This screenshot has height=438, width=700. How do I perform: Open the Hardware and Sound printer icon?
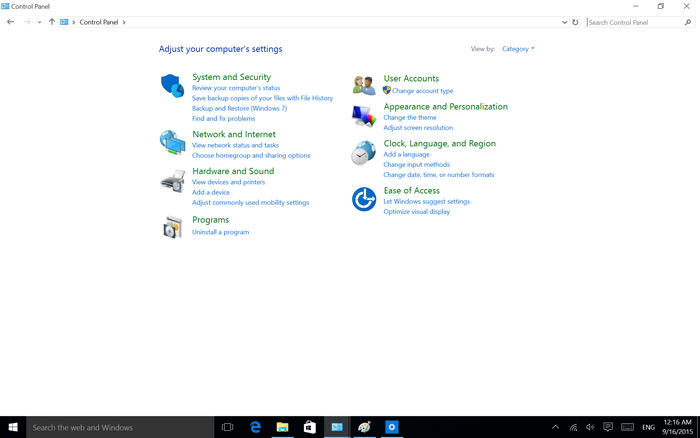[x=172, y=181]
